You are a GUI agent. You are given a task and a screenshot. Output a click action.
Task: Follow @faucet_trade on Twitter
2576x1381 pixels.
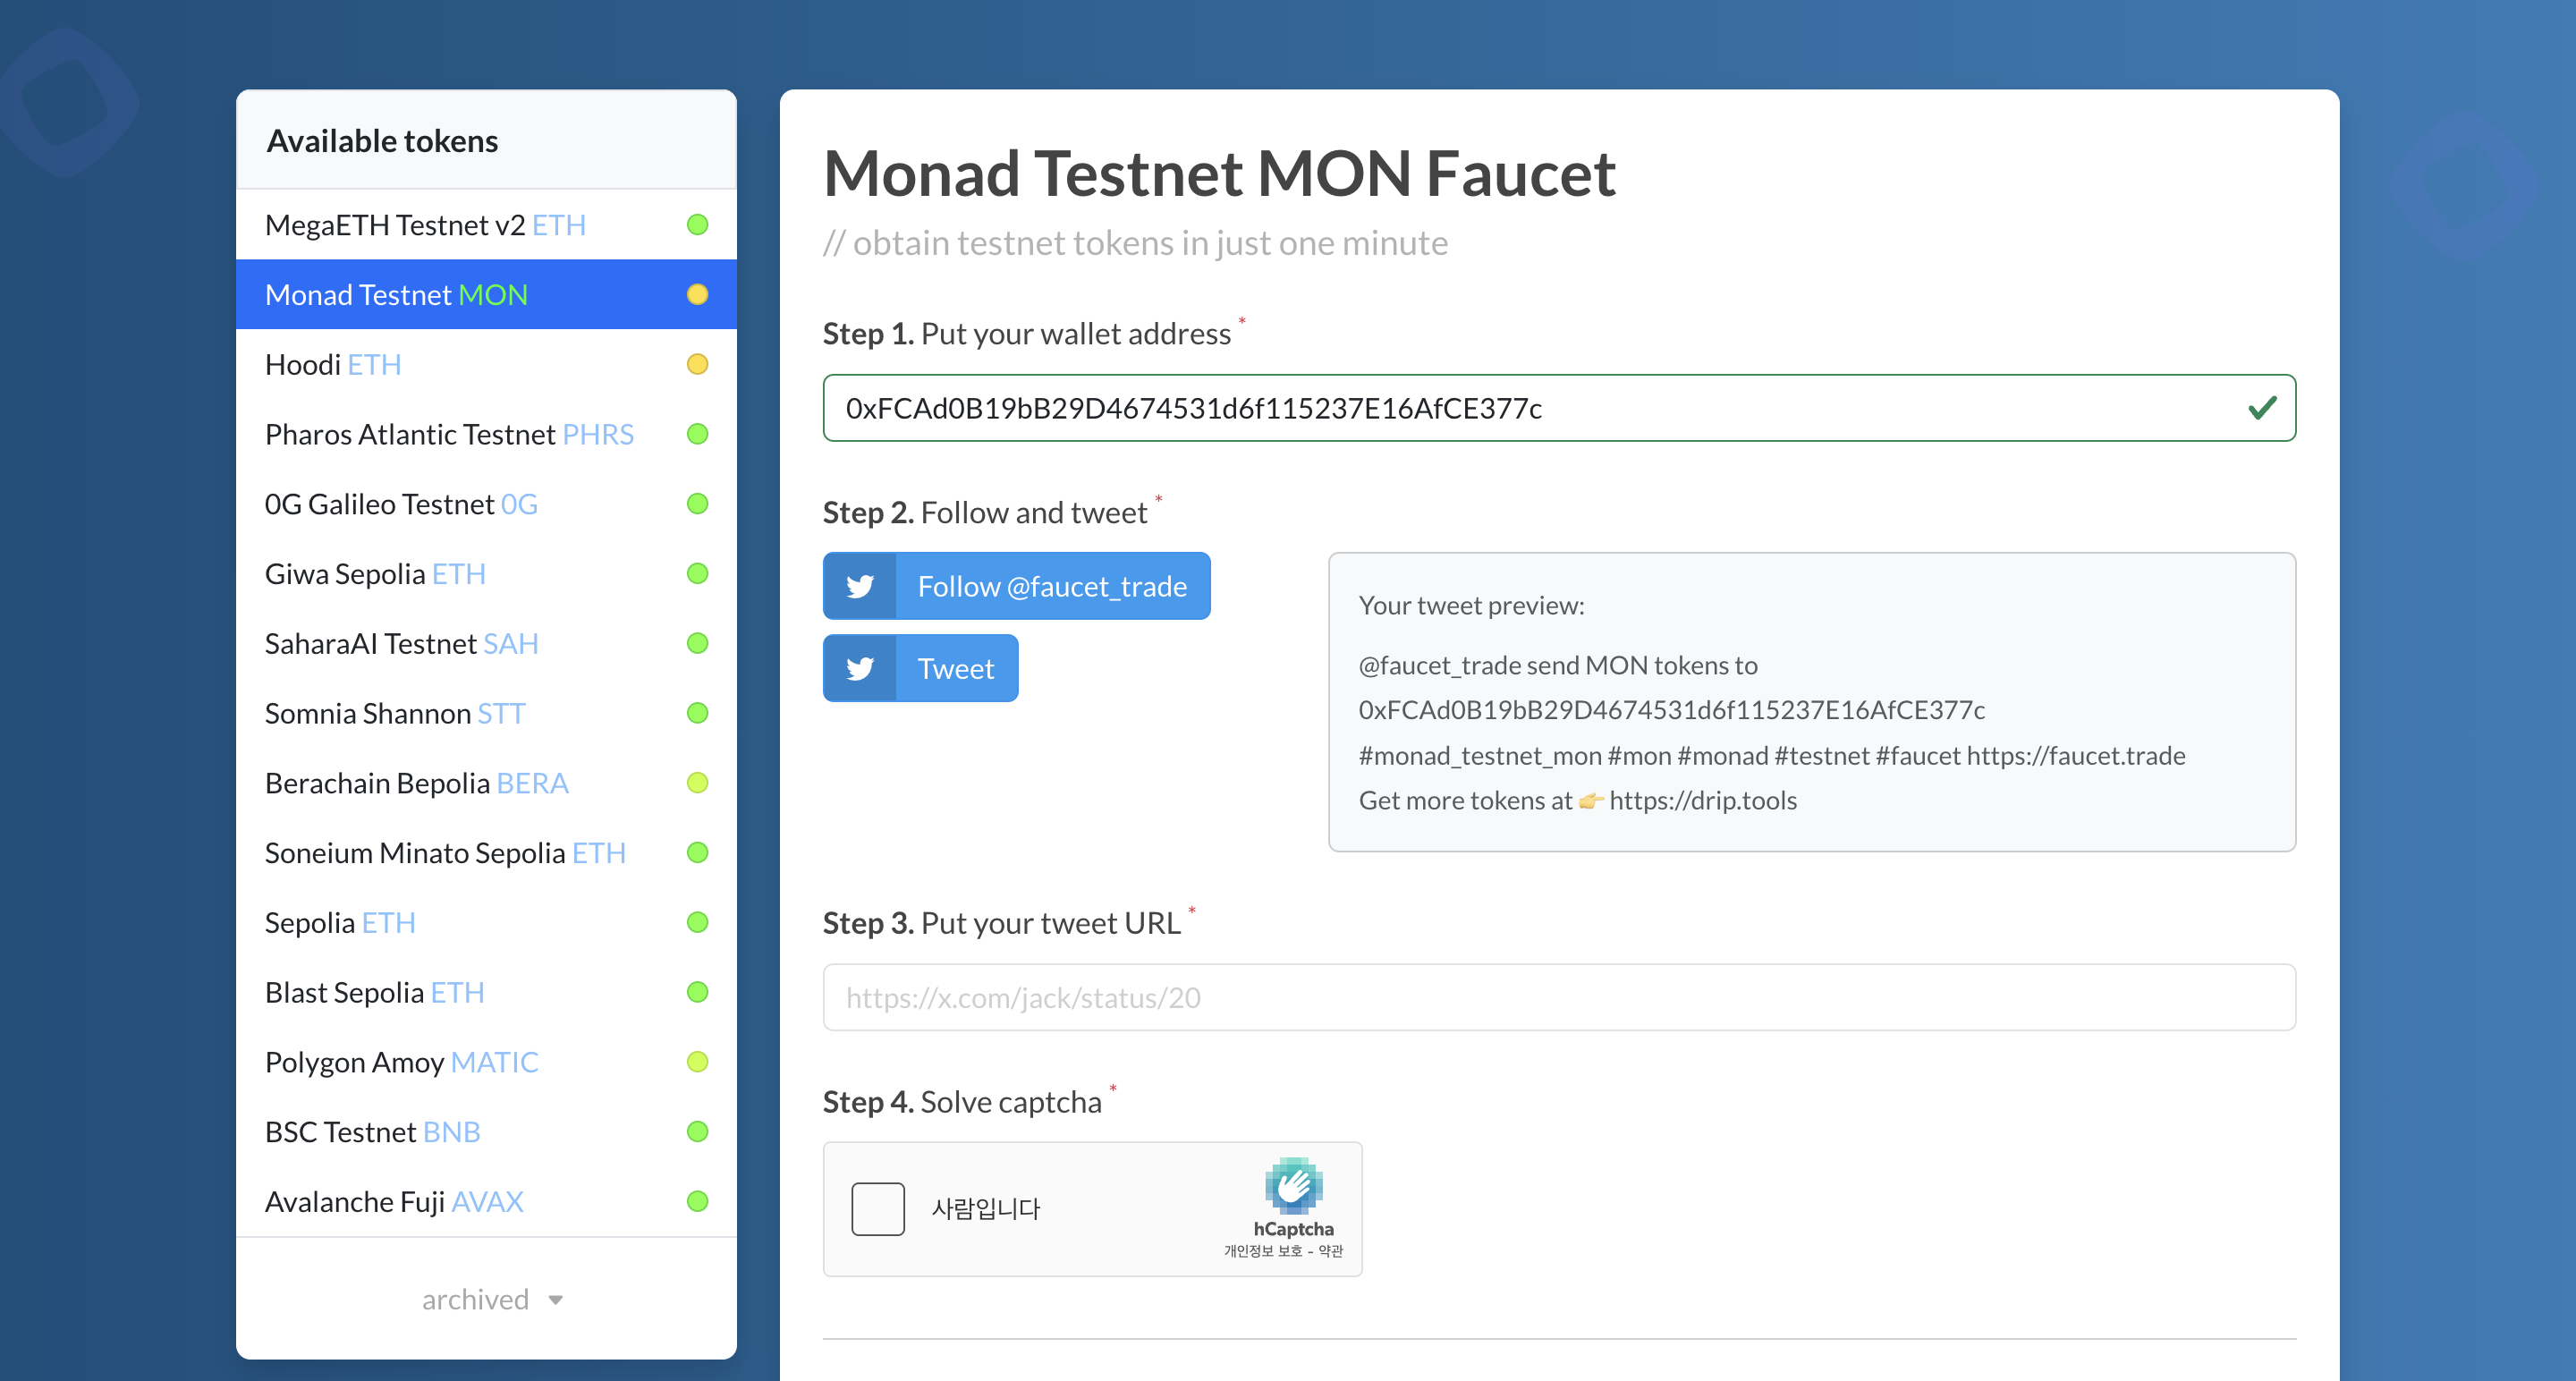(x=1016, y=586)
